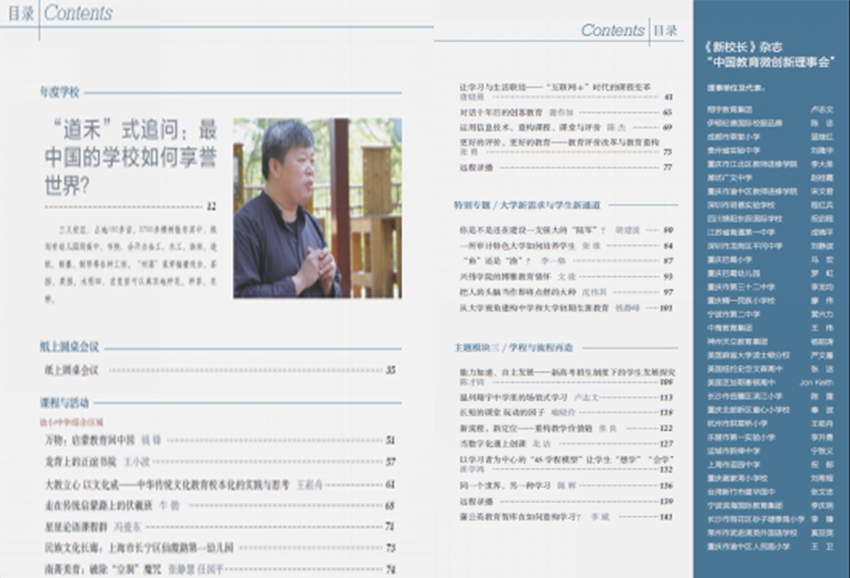Select the 特别专题 / 大学新需求与学生新通道 heading
Screen dimensions: 850x578
click(x=526, y=205)
